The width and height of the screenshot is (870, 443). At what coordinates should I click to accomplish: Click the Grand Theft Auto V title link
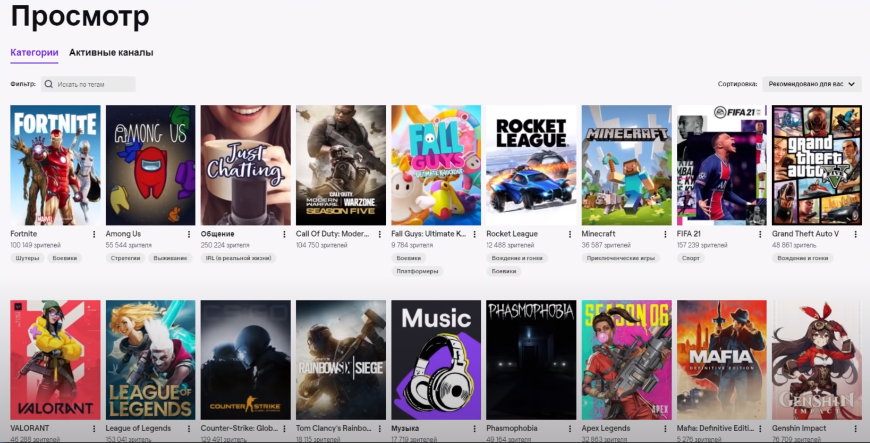click(805, 234)
